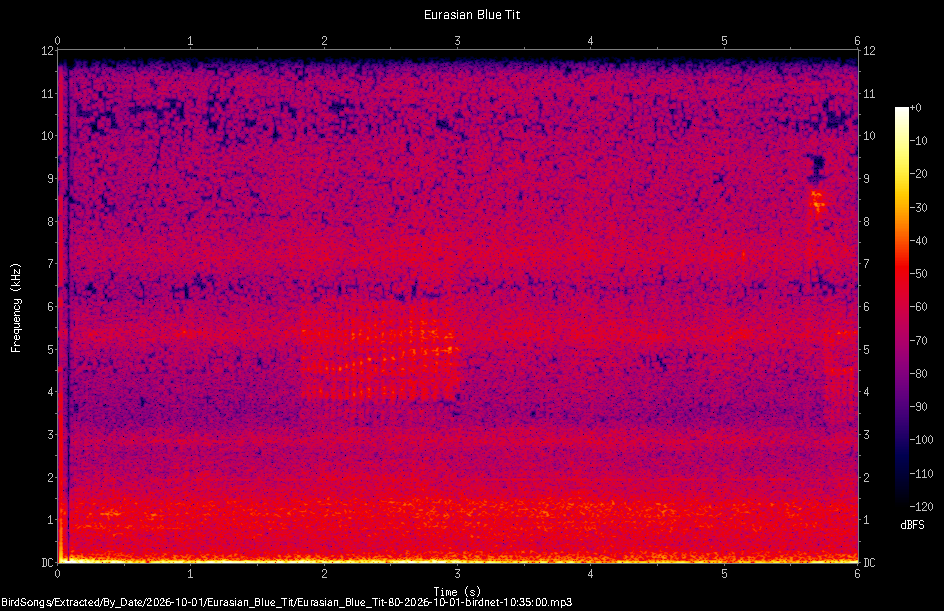Click the "-20" colorbar label
This screenshot has width=944, height=611.
click(919, 174)
